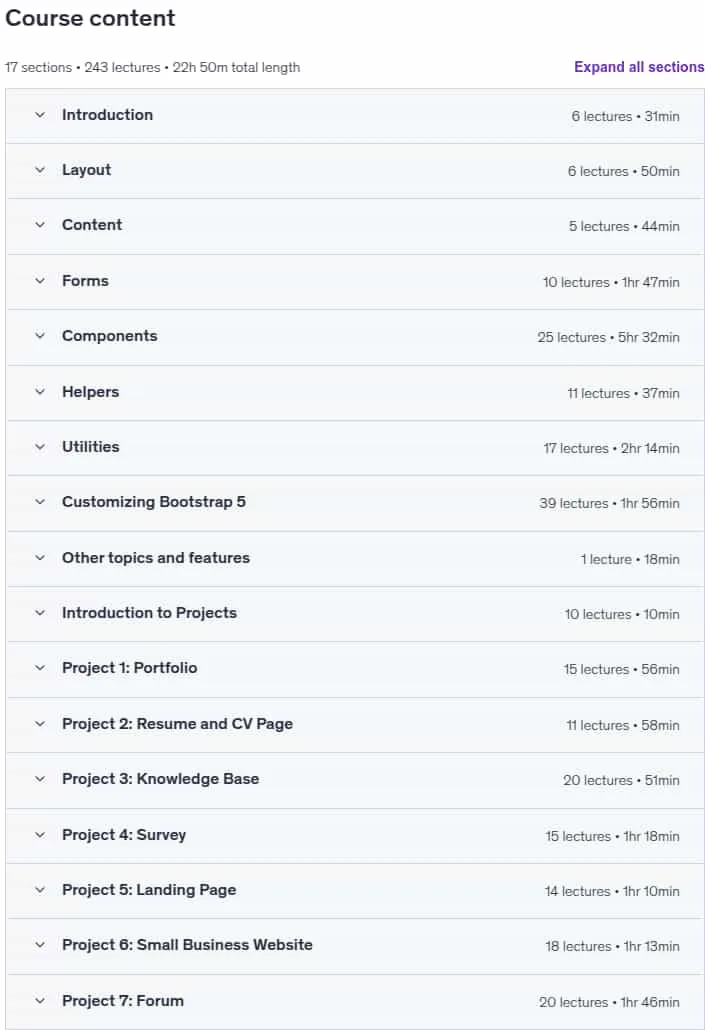705x1030 pixels.
Task: Click the chevron icon next to Forms
Action: coord(40,281)
